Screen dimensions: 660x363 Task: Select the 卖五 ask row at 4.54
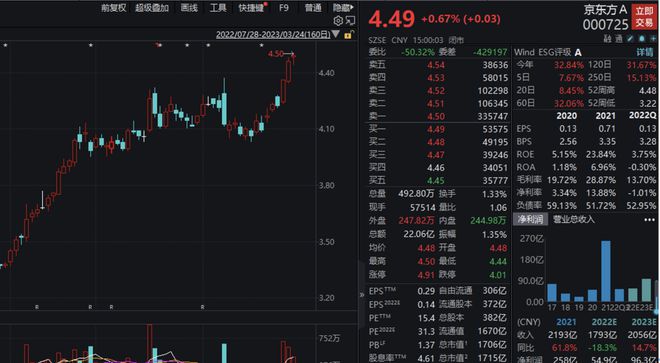click(x=438, y=65)
